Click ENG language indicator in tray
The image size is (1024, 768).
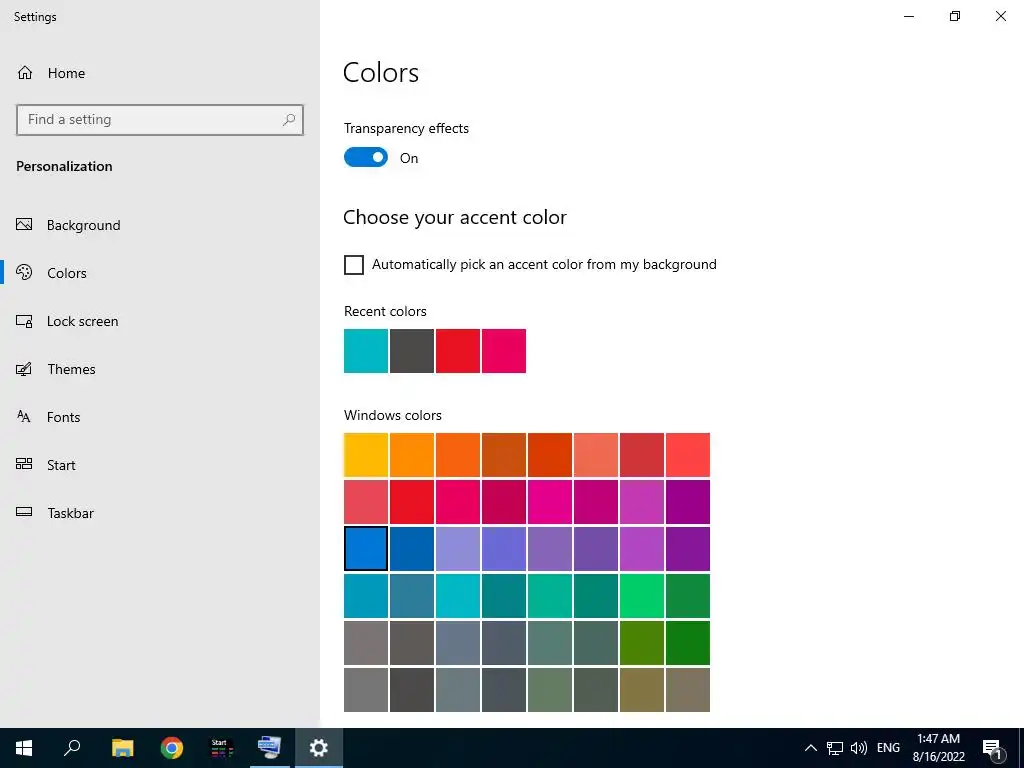[x=888, y=748]
